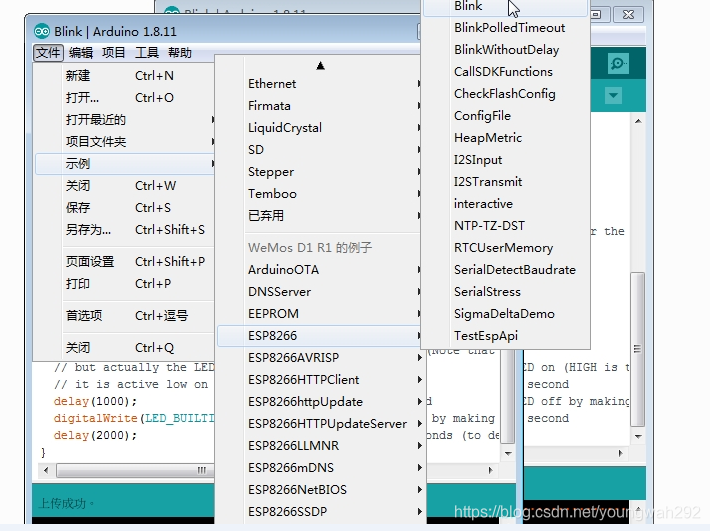Select the I2SInput example
The width and height of the screenshot is (710, 531).
[506, 160]
